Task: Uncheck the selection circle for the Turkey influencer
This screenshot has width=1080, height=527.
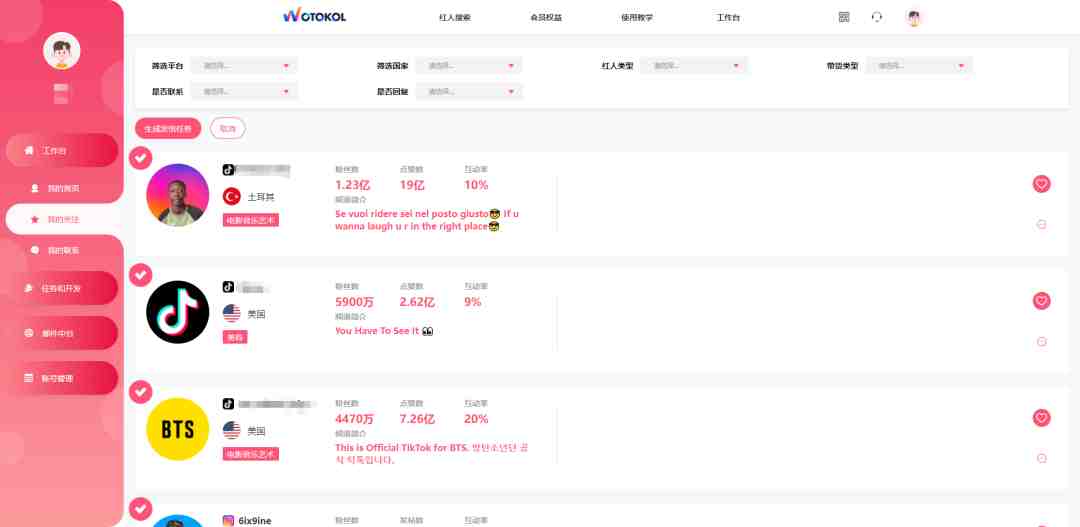Action: [141, 158]
